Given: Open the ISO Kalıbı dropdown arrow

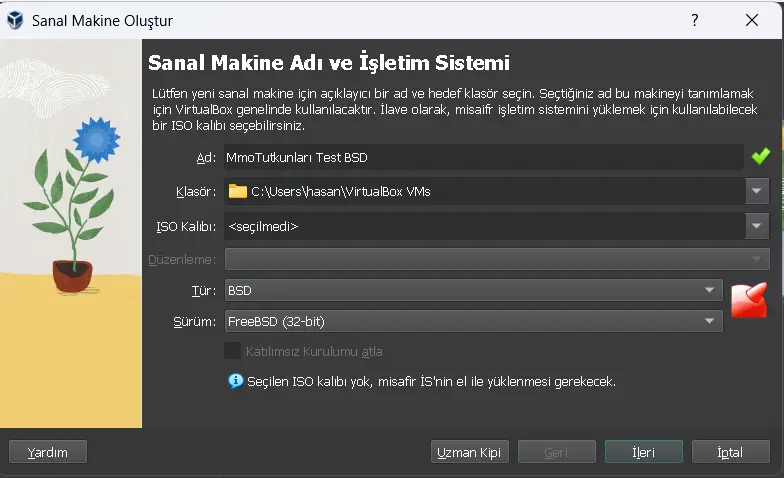Looking at the screenshot, I should [756, 226].
